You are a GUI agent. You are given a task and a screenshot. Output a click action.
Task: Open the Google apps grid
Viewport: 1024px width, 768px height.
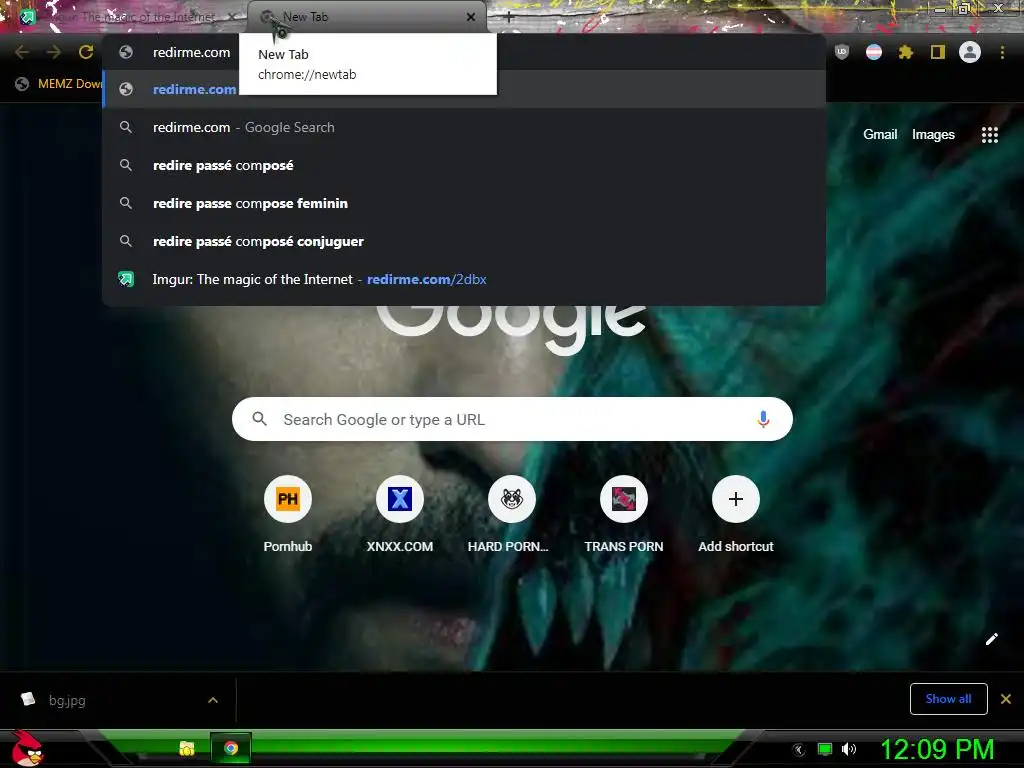[990, 135]
